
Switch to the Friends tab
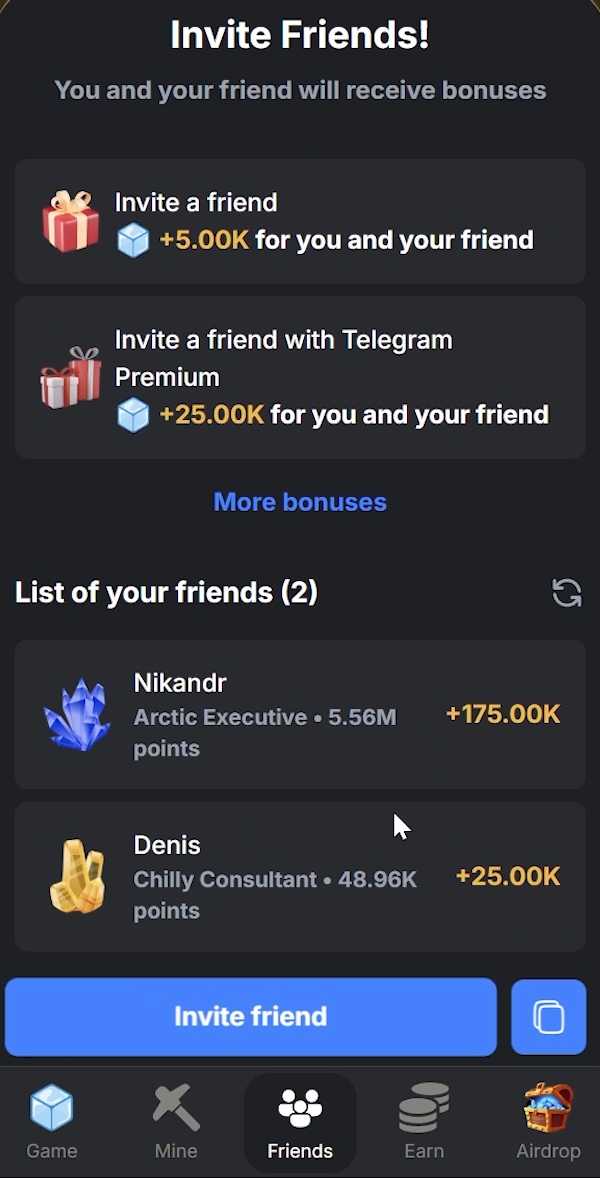pyautogui.click(x=300, y=1122)
